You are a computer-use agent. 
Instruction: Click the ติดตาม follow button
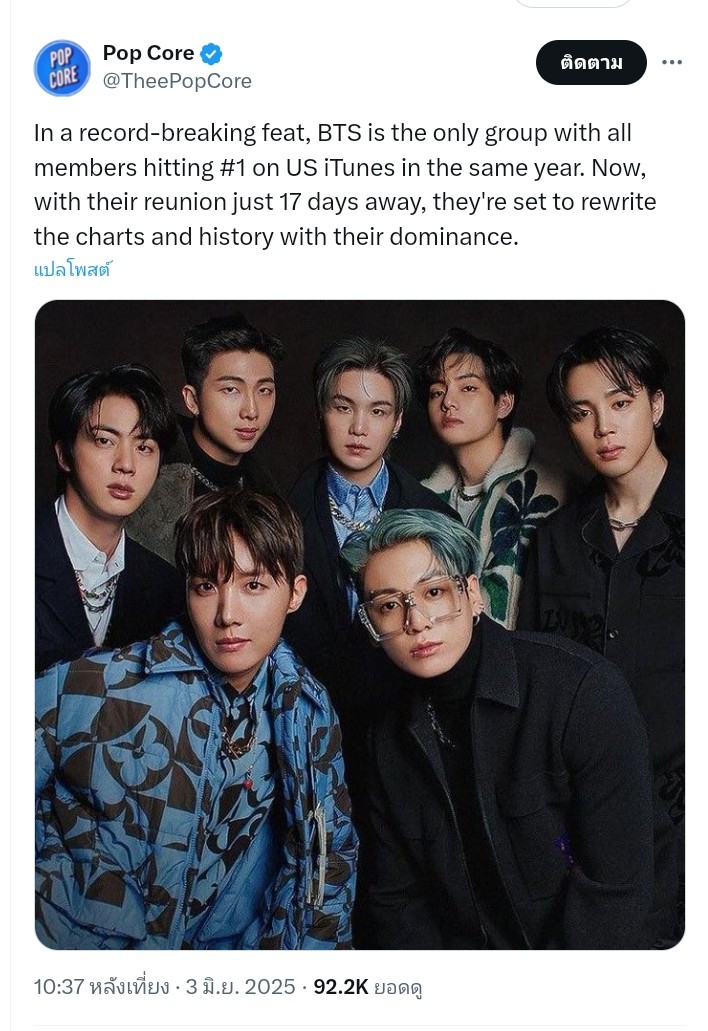click(x=591, y=62)
